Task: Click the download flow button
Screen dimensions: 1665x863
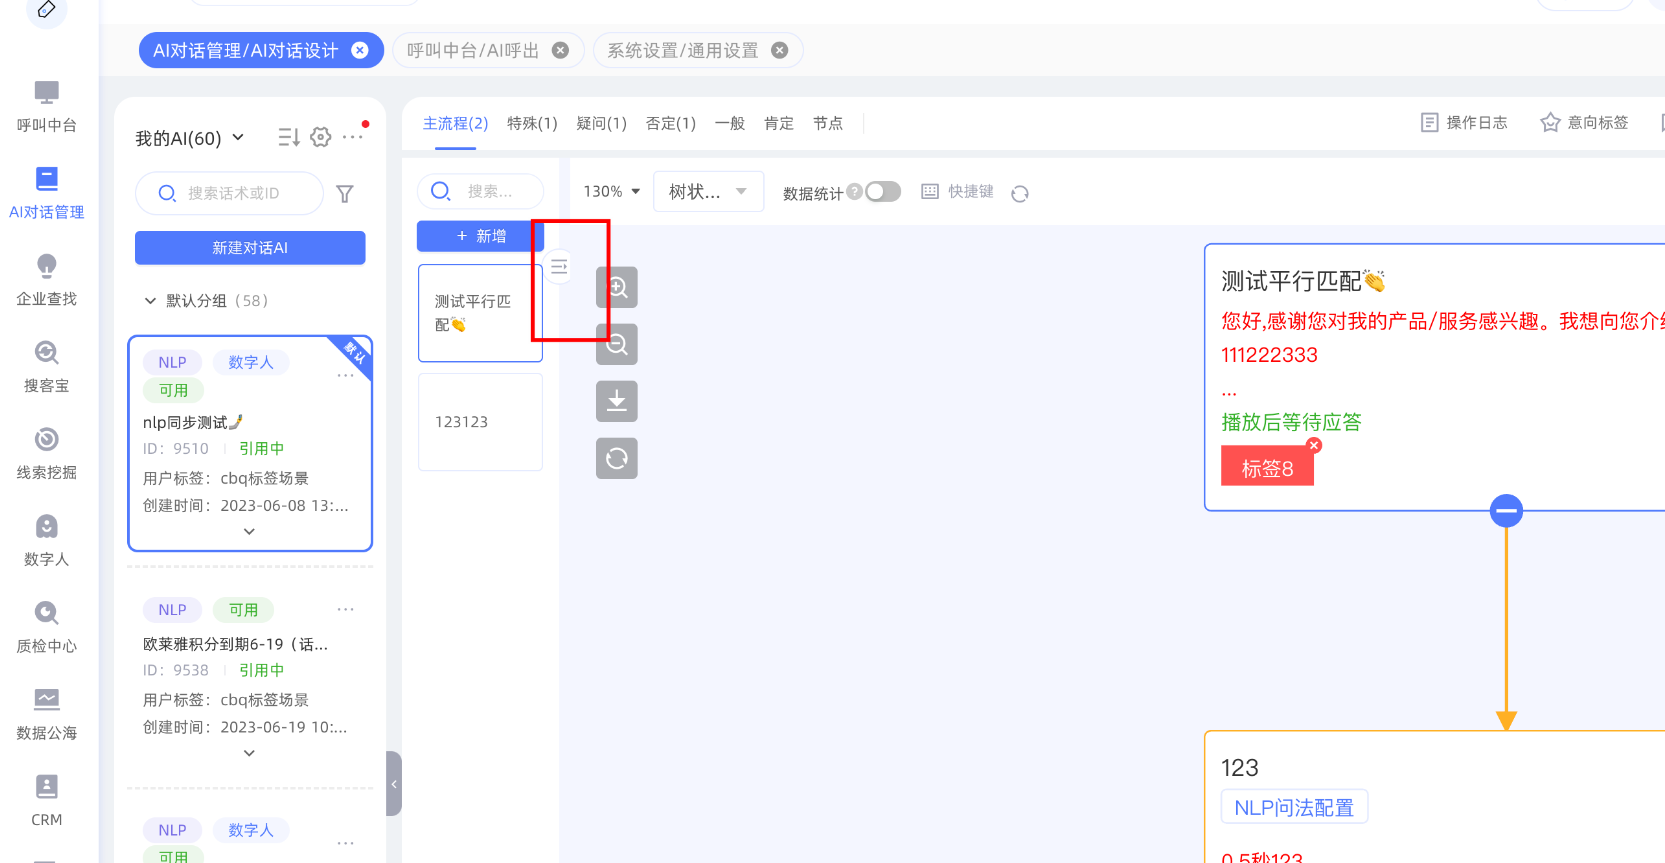Action: [617, 402]
